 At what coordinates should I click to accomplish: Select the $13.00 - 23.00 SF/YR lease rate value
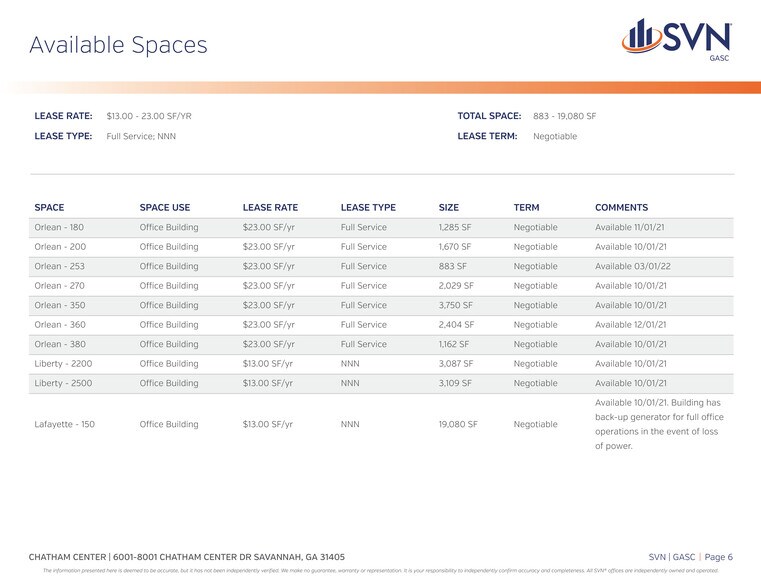pyautogui.click(x=149, y=116)
